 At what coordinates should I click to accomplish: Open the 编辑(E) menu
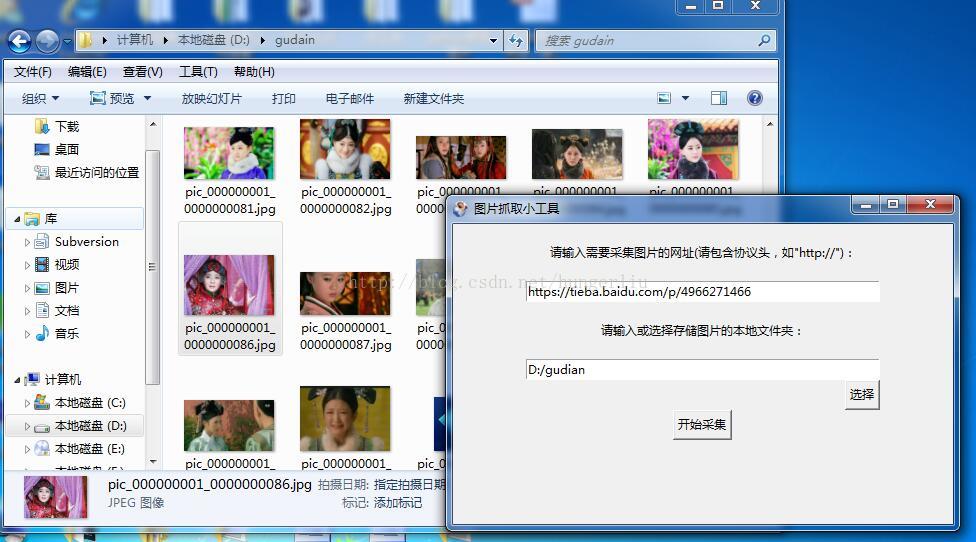87,72
